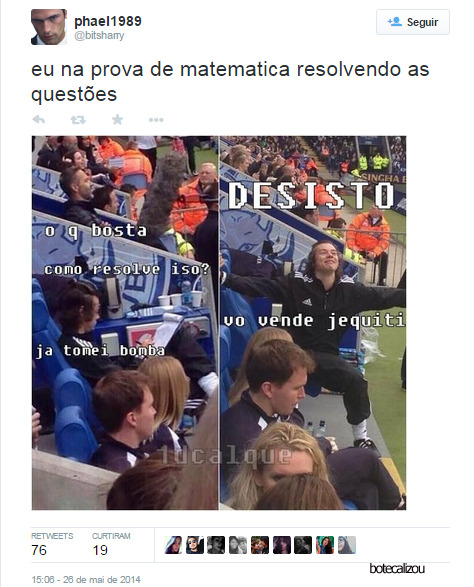474x587 pixels.
Task: Click the @bitsharry handle
Action: (99, 36)
